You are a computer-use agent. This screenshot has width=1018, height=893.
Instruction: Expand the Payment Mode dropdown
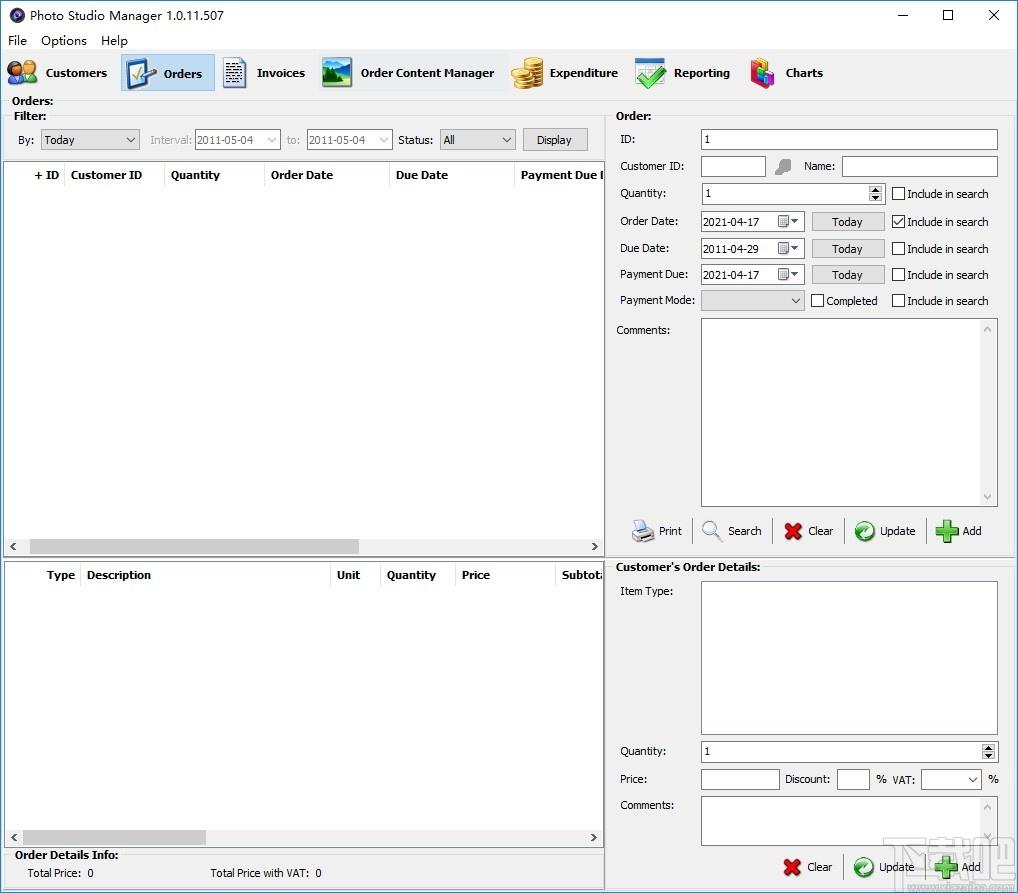click(752, 301)
